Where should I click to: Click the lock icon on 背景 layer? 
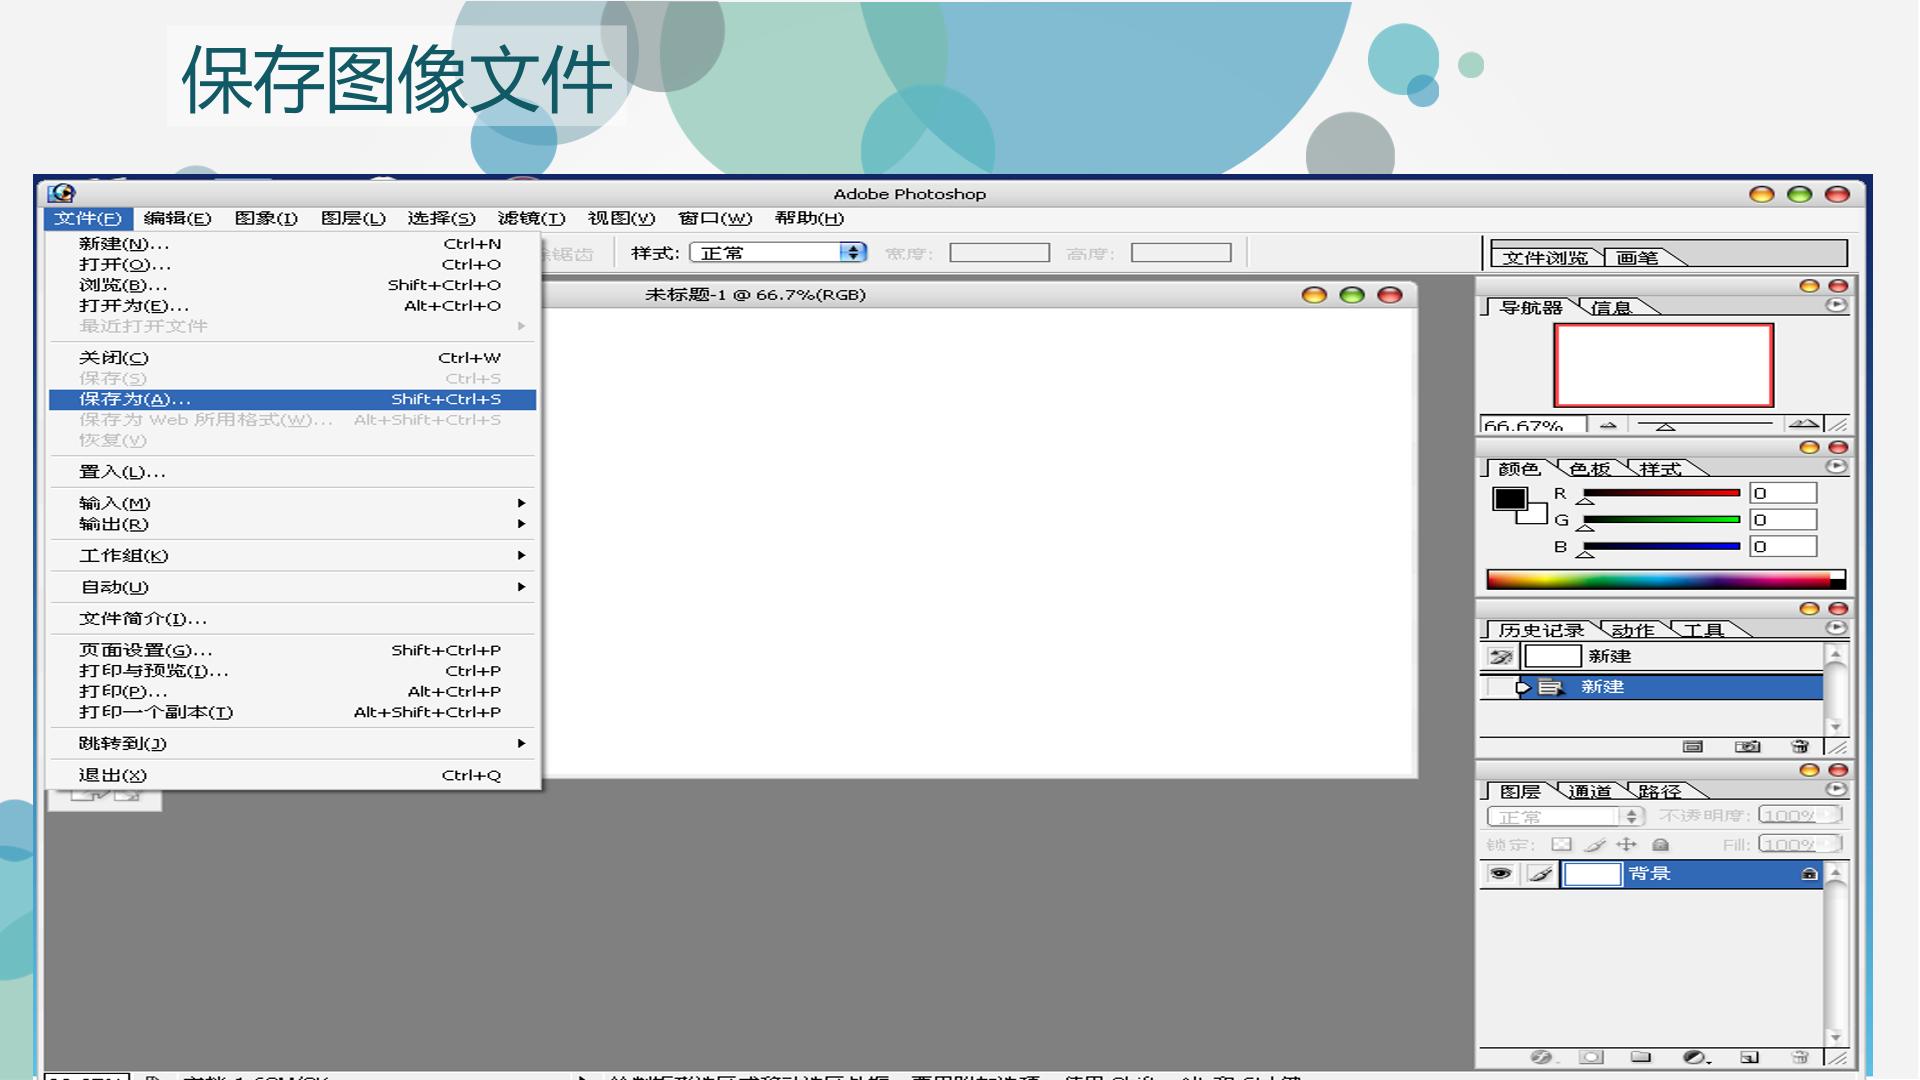(x=1809, y=874)
